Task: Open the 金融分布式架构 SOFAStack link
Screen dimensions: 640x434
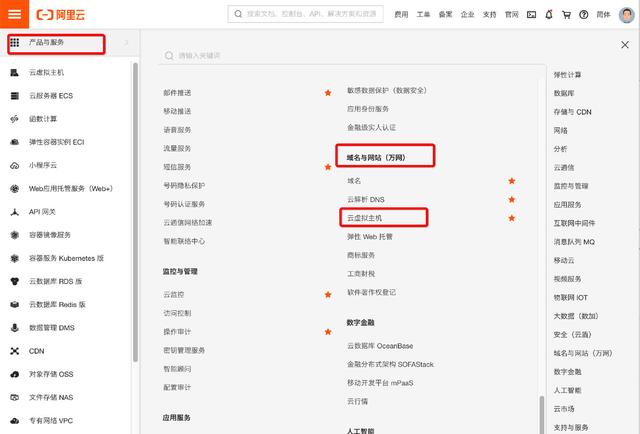Action: [390, 365]
